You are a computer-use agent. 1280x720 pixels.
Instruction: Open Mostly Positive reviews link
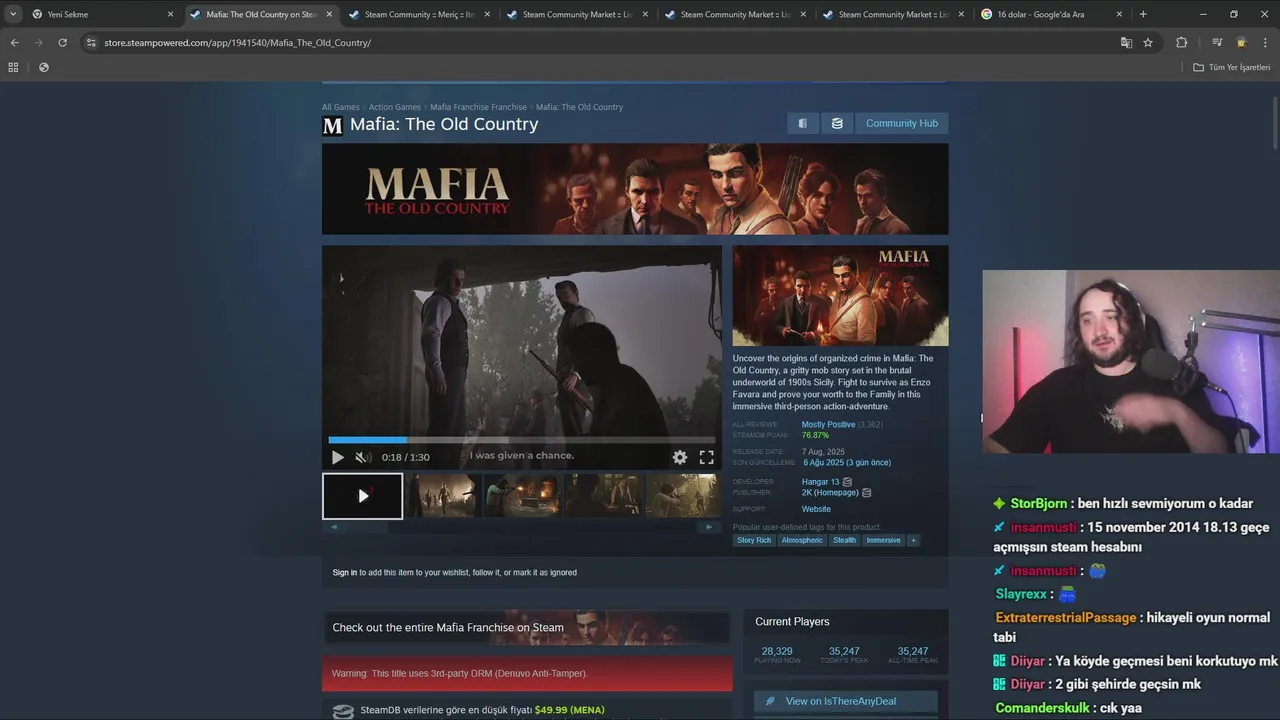[828, 424]
